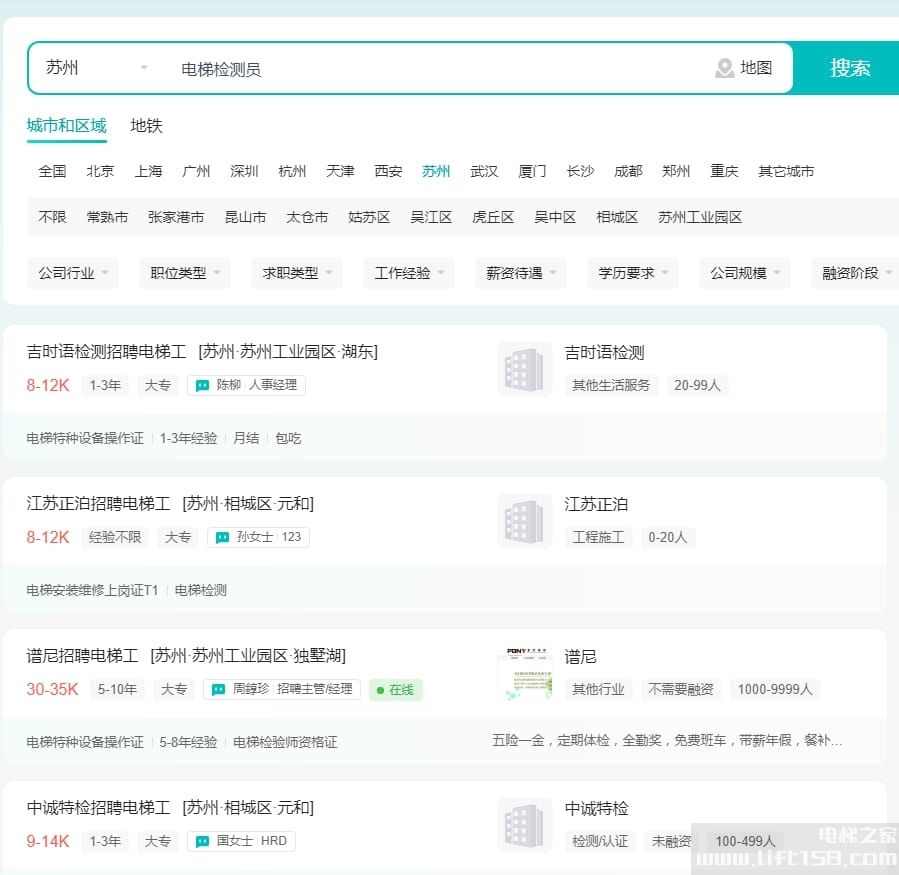Switch to the 地铁 tab

[146, 126]
